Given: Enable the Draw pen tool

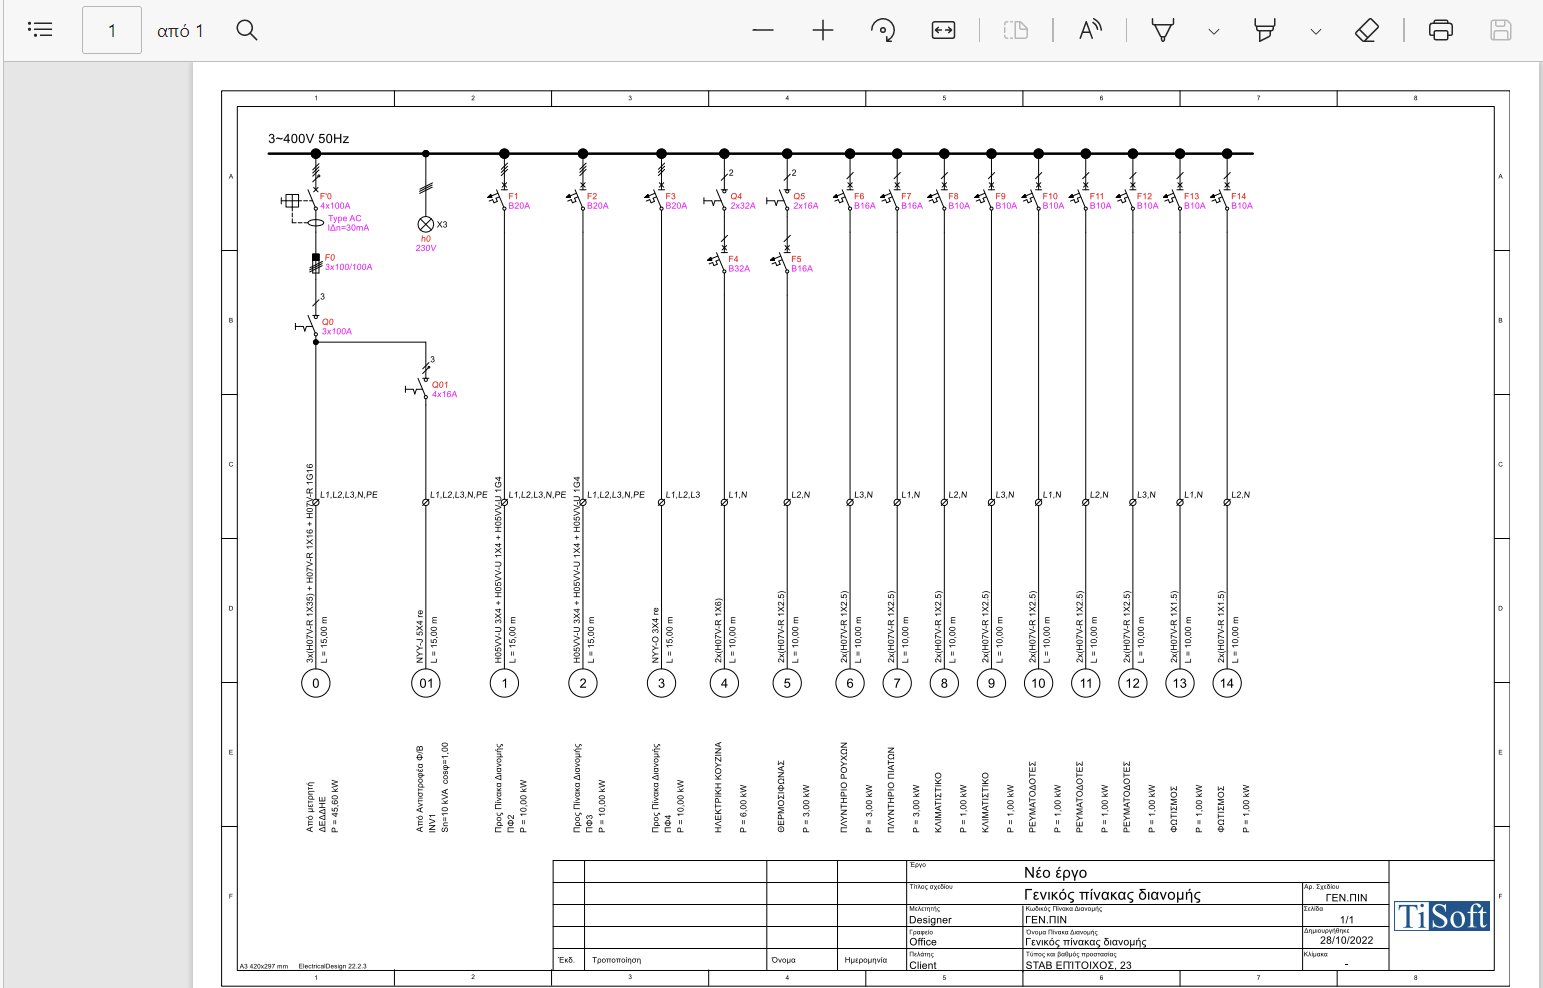Looking at the screenshot, I should (1162, 31).
